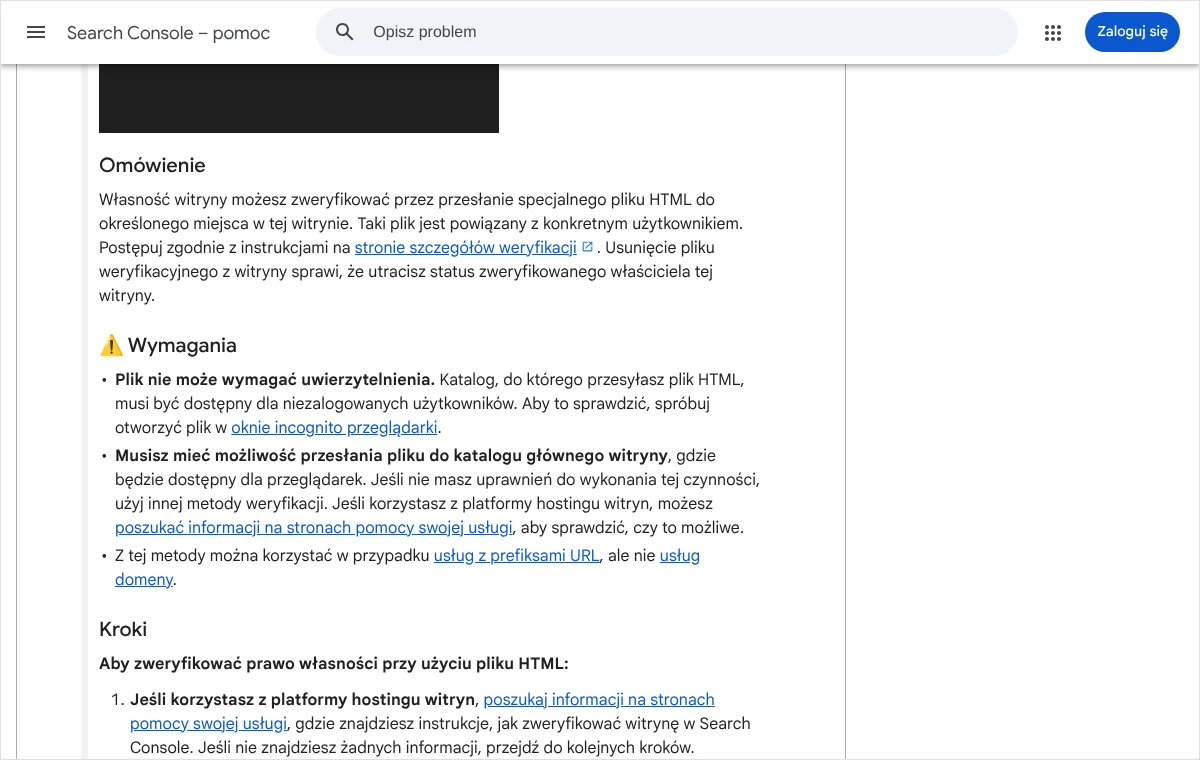Viewport: 1200px width, 760px height.
Task: Open the main hamburger menu
Action: (36, 32)
